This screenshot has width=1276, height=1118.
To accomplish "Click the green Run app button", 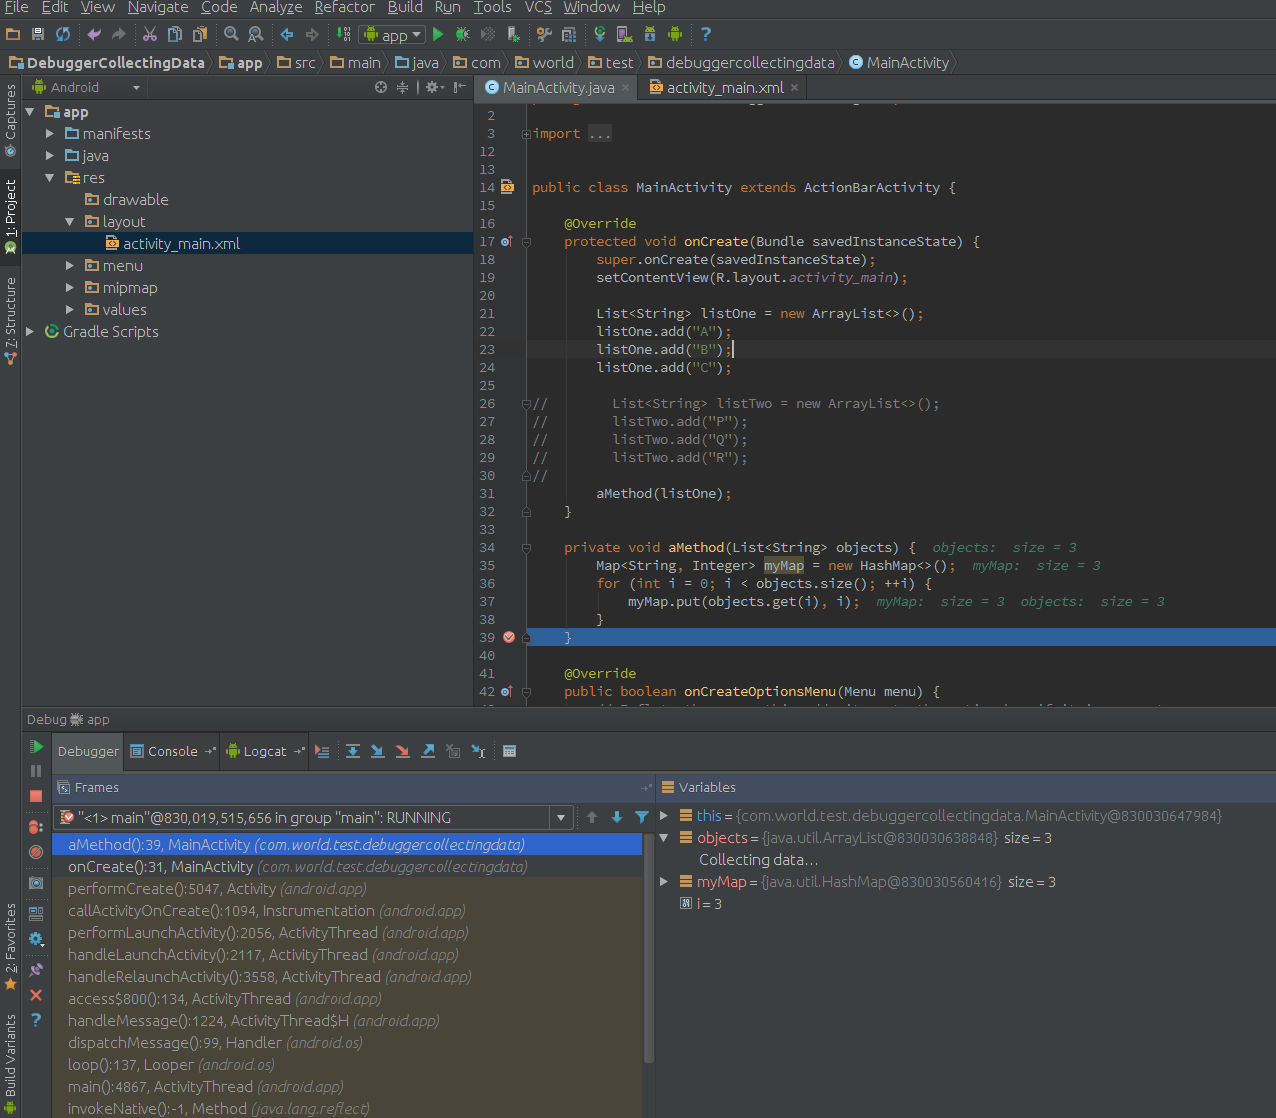I will (438, 34).
